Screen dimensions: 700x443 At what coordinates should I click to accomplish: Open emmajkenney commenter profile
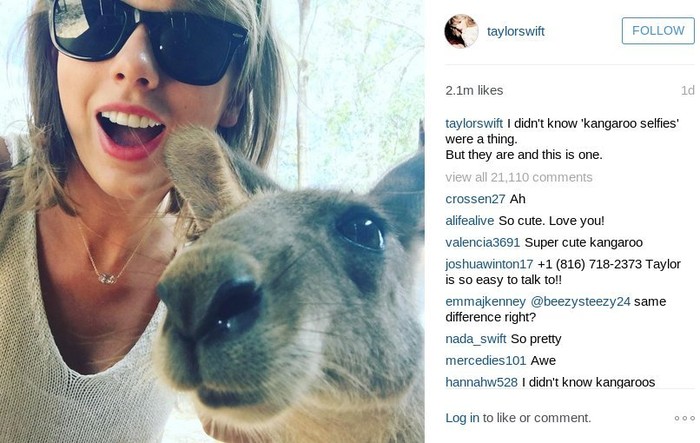pos(486,301)
